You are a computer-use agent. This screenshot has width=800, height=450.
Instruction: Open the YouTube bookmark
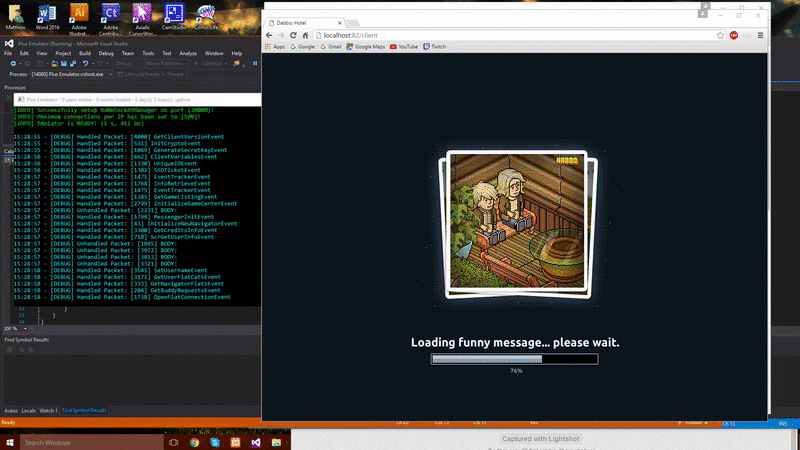(404, 47)
